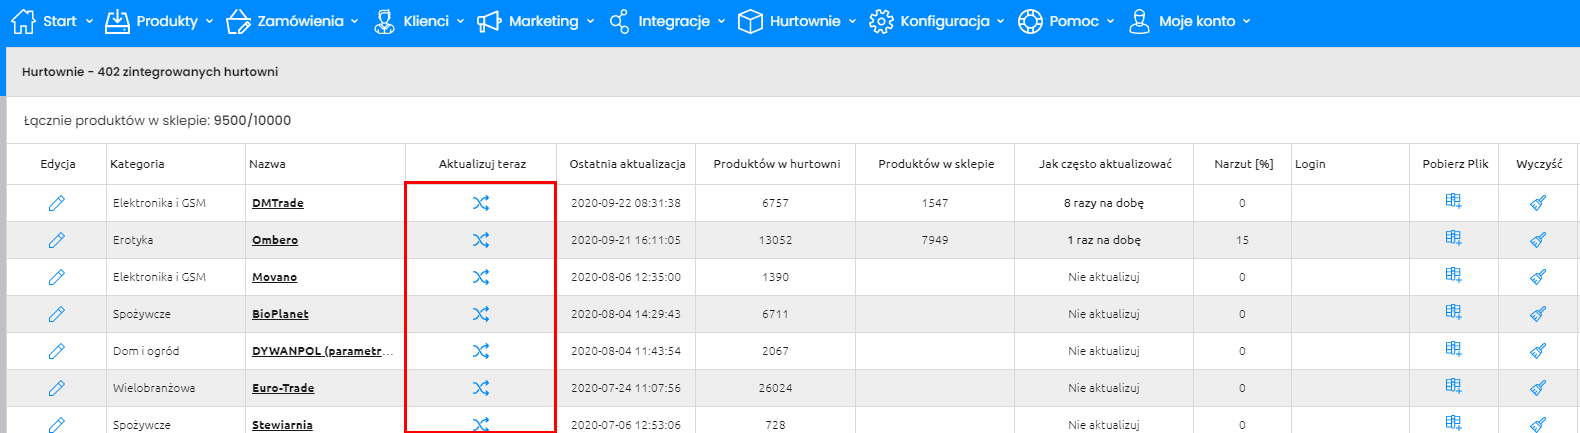The width and height of the screenshot is (1580, 433).
Task: Expand the Moje konto dropdown
Action: (1189, 21)
